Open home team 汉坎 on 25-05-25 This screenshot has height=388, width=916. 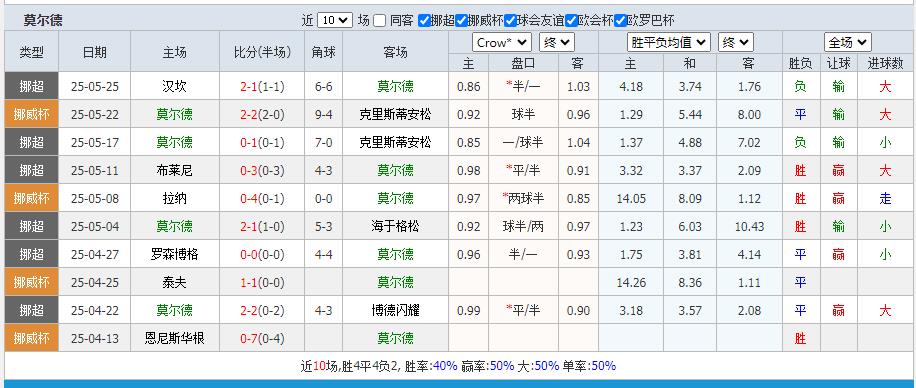(x=174, y=86)
